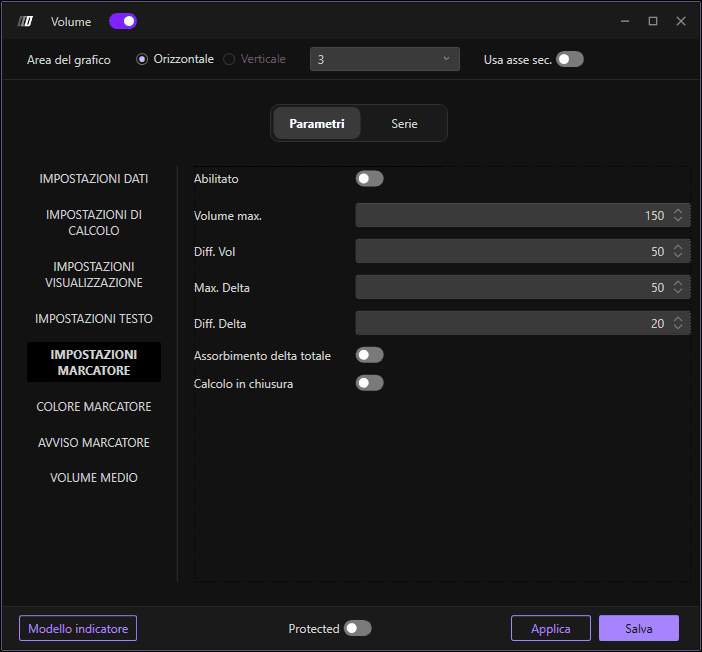Screen dimensions: 702x652
Task: Maximize the Volume settings window
Action: [x=653, y=21]
